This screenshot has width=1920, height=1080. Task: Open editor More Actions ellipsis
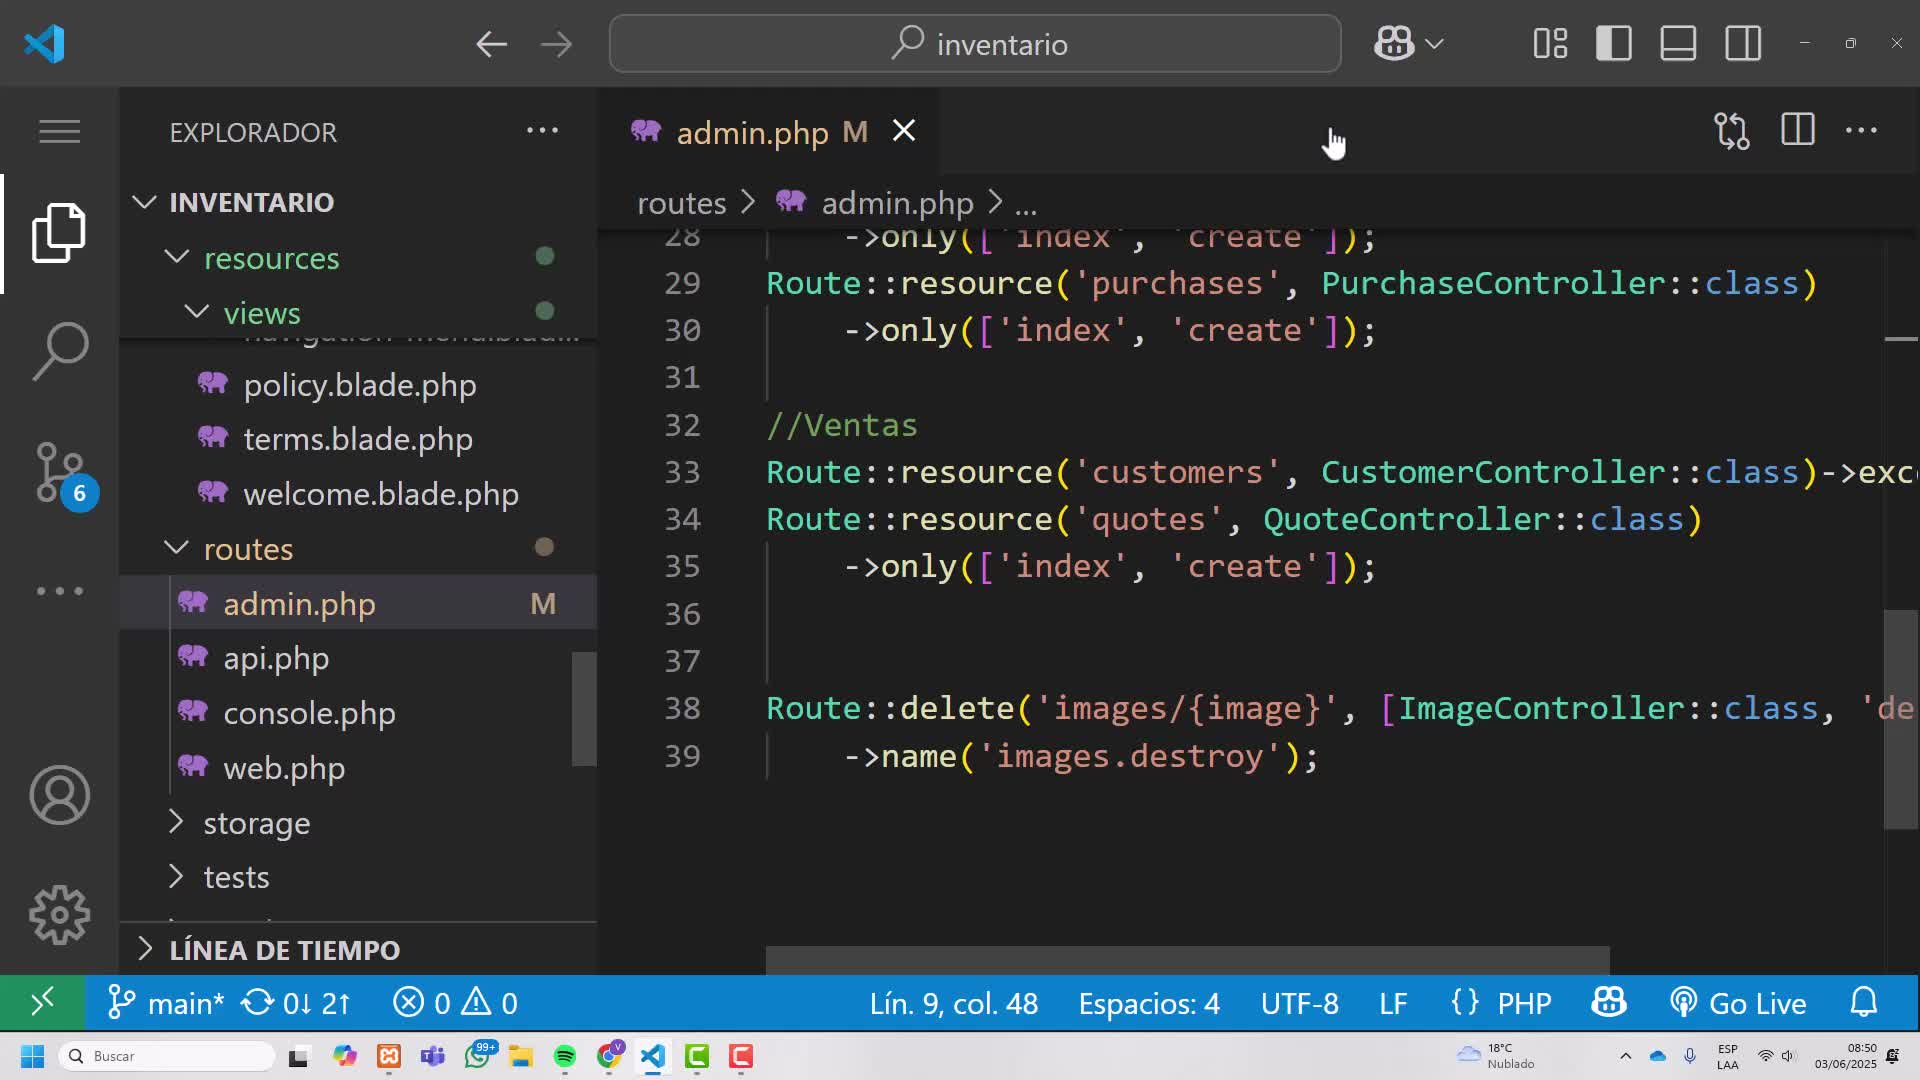(1861, 130)
